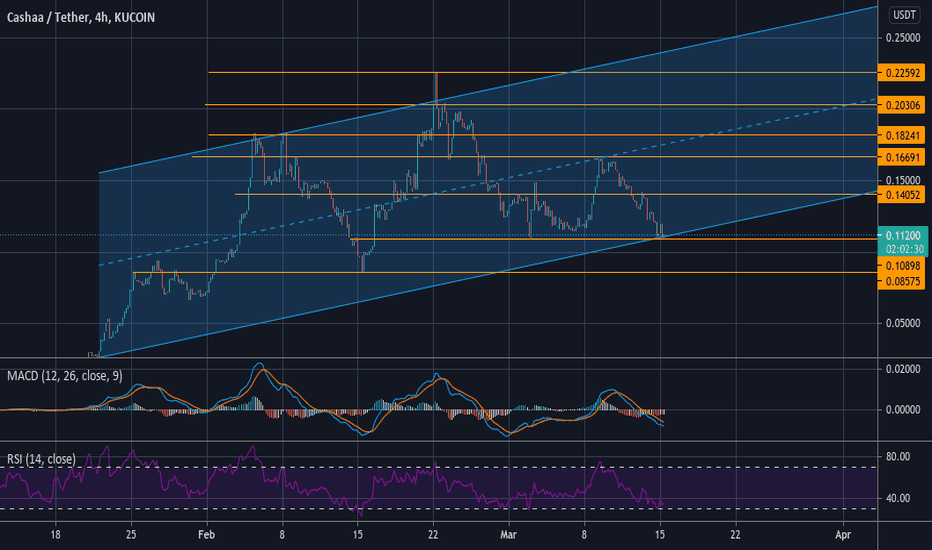Image resolution: width=932 pixels, height=550 pixels.
Task: Select the 0.22592 price label
Action: [901, 73]
